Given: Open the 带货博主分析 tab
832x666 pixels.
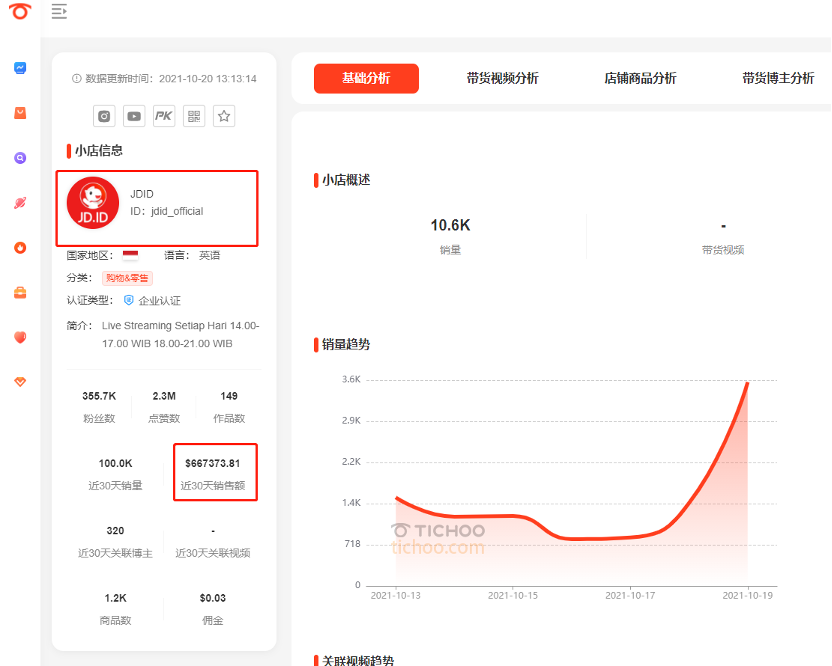Looking at the screenshot, I should (778, 78).
